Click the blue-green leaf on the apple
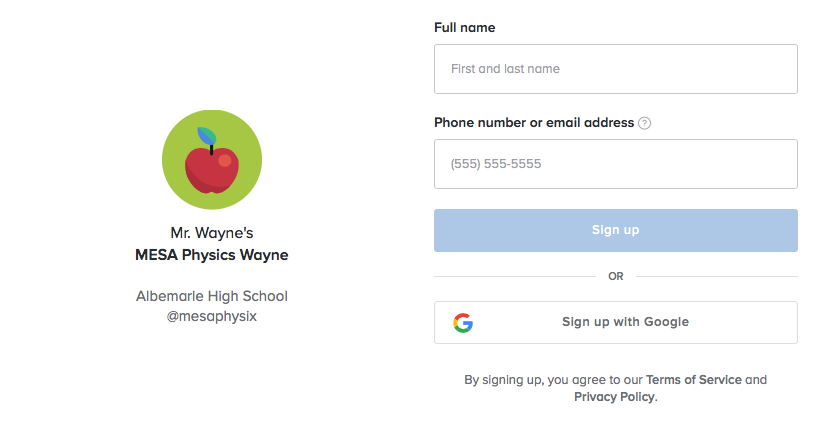Image resolution: width=830 pixels, height=423 pixels. click(x=207, y=136)
